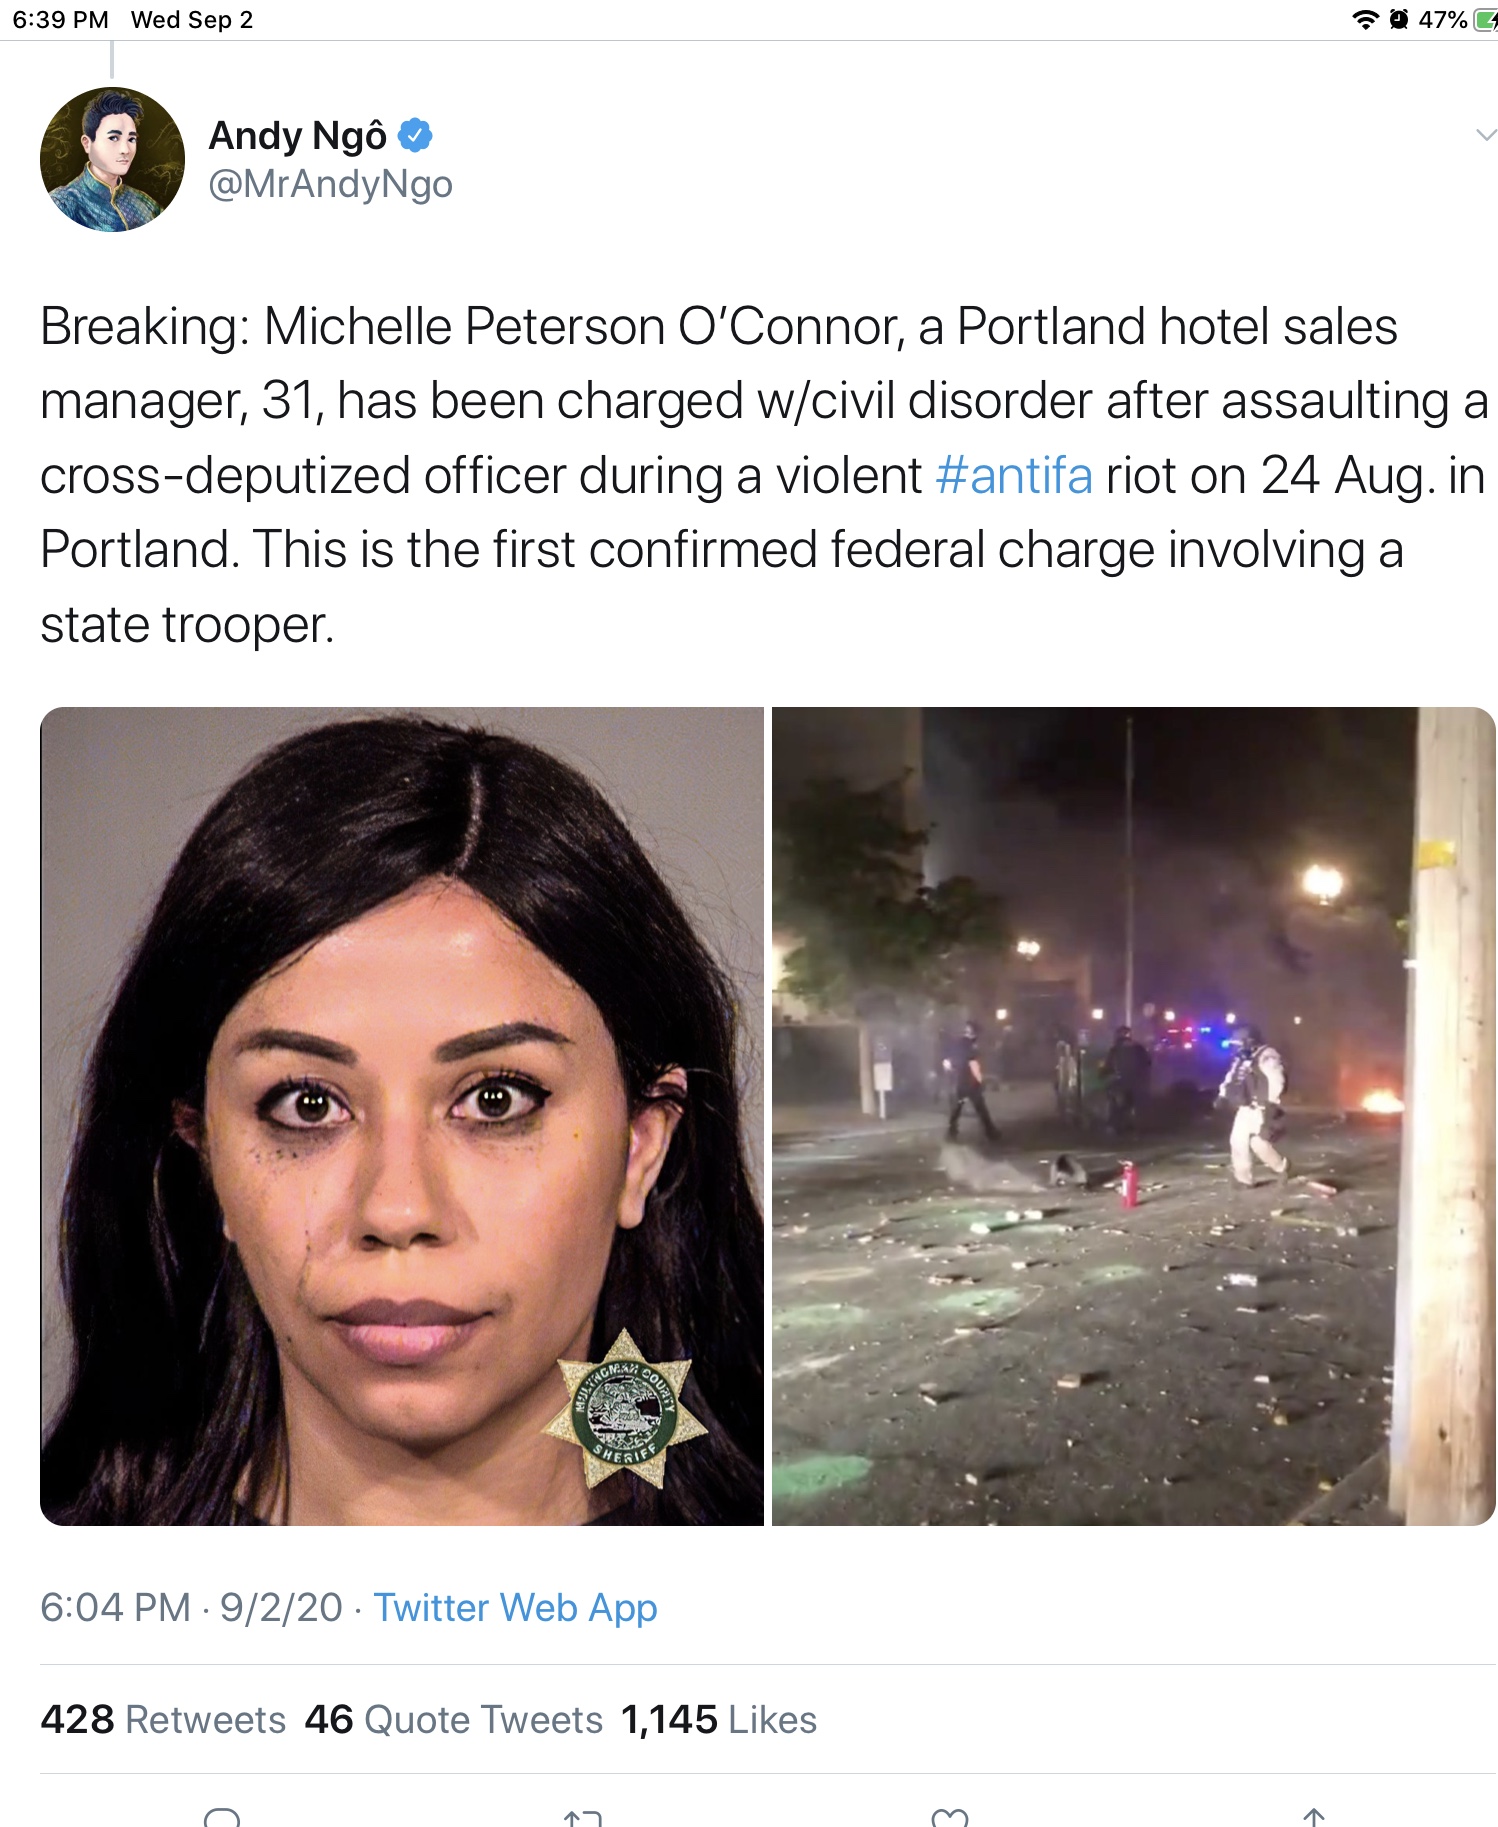Tap the alarm clock status icon

1399,19
